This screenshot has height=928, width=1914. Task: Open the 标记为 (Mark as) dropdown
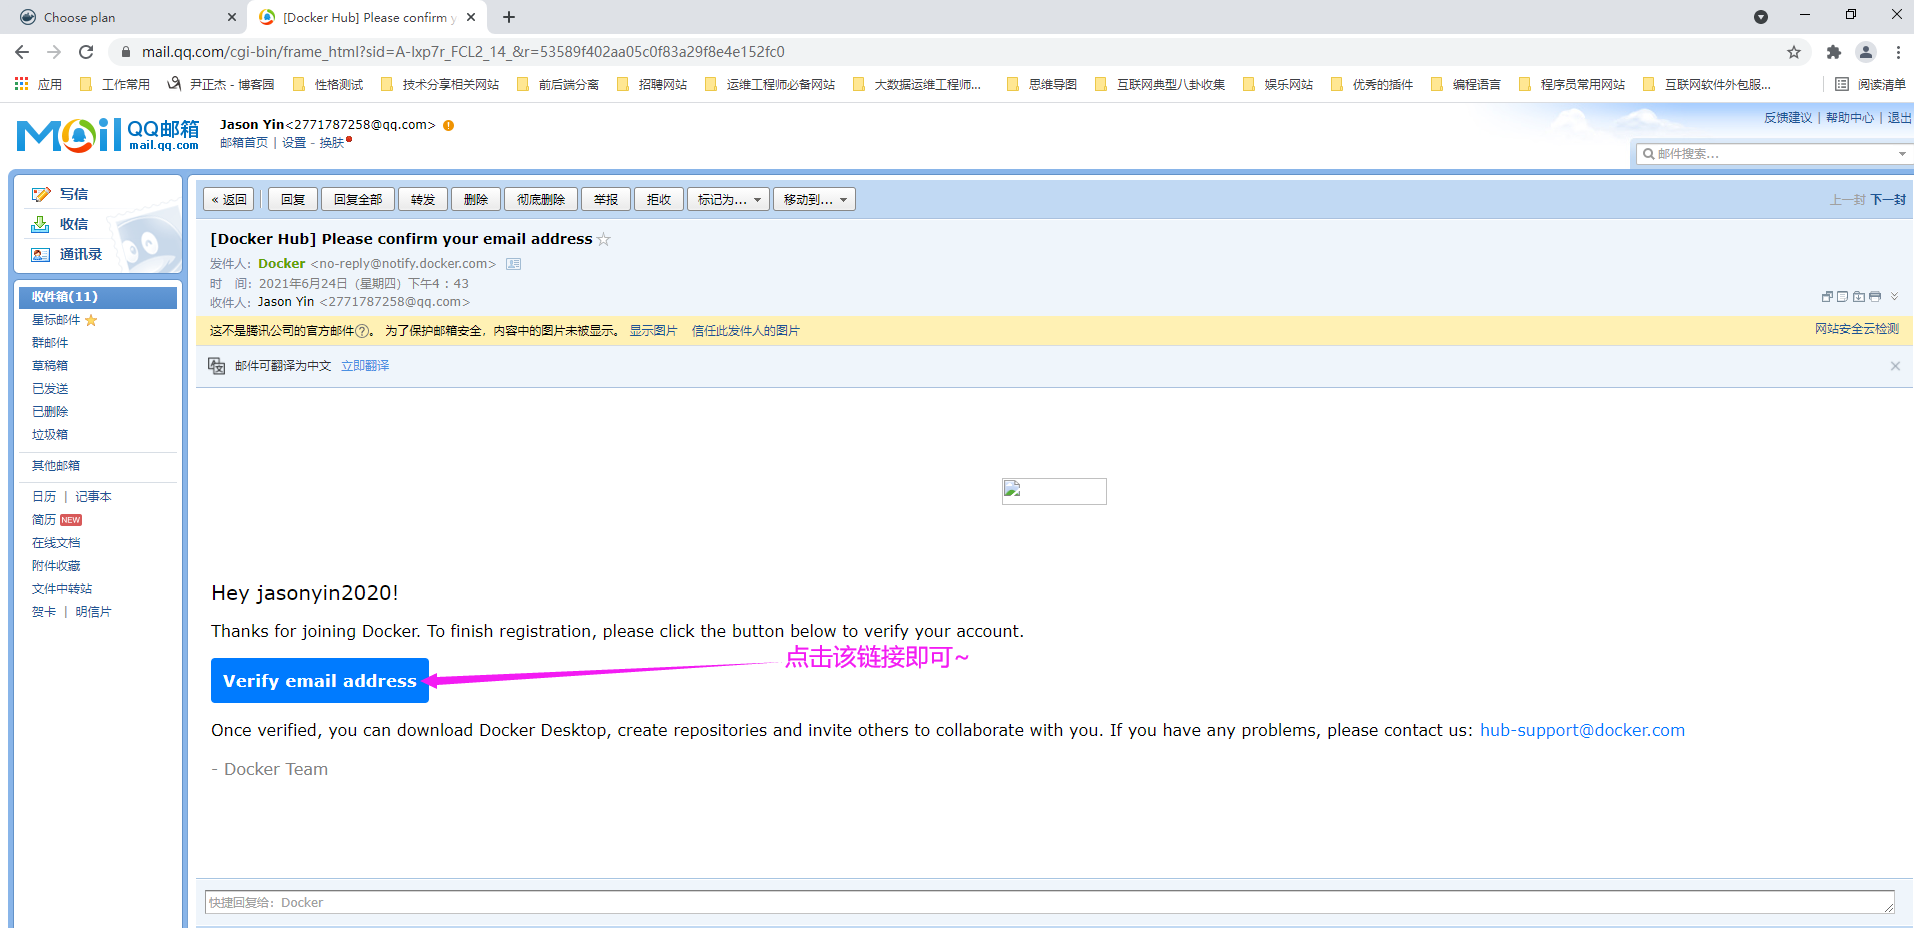pyautogui.click(x=728, y=200)
